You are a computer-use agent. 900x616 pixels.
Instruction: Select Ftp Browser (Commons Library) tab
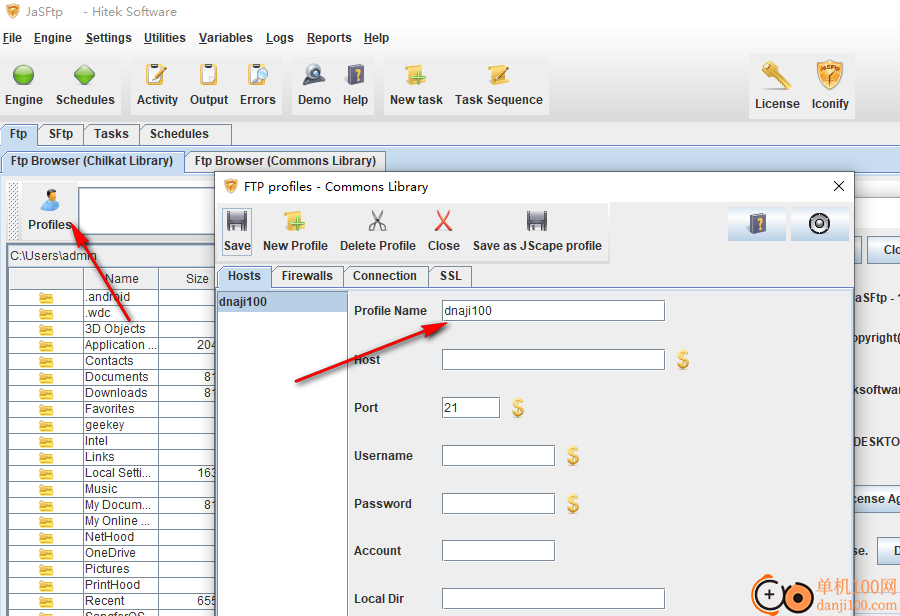click(285, 161)
